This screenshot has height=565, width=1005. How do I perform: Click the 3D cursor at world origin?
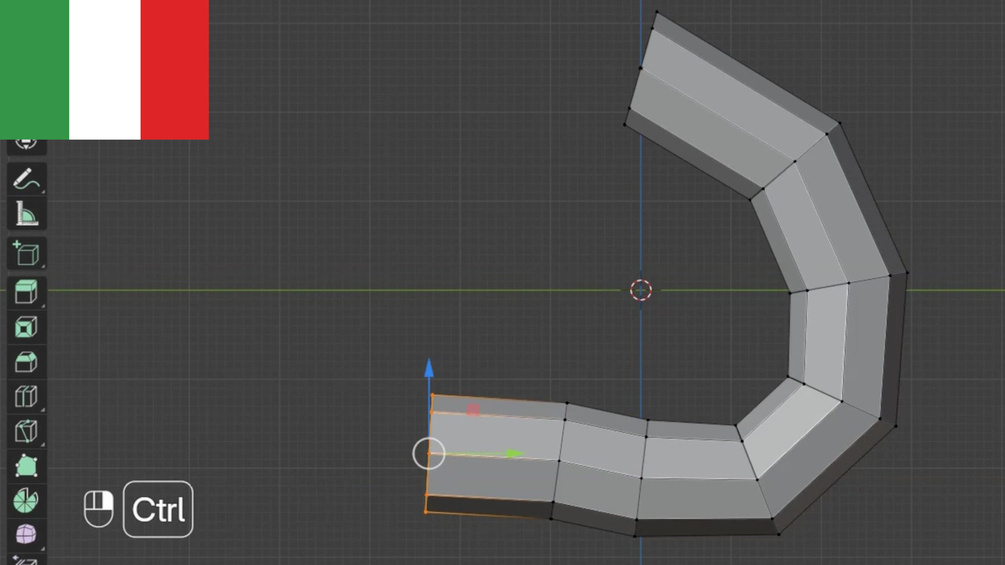(x=641, y=290)
